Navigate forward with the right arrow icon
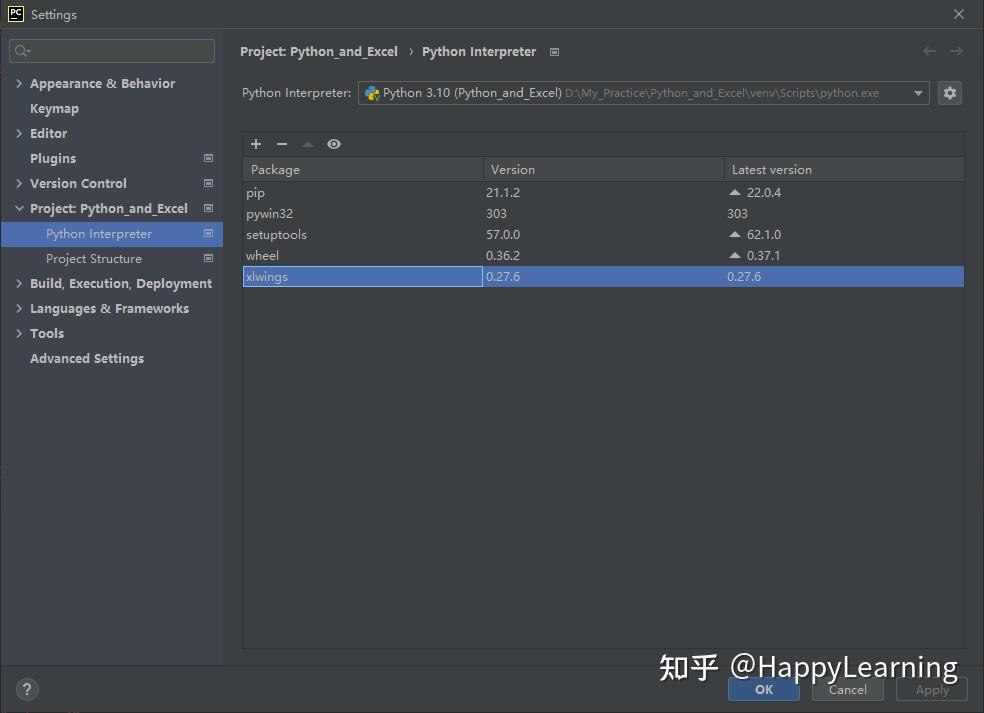Viewport: 984px width, 713px height. coord(957,50)
